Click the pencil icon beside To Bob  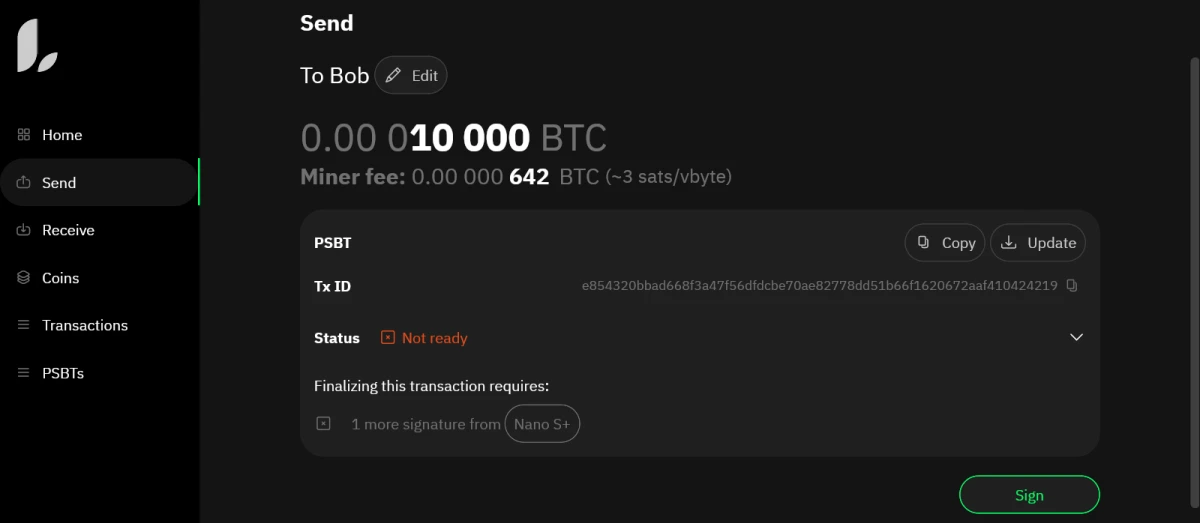393,76
